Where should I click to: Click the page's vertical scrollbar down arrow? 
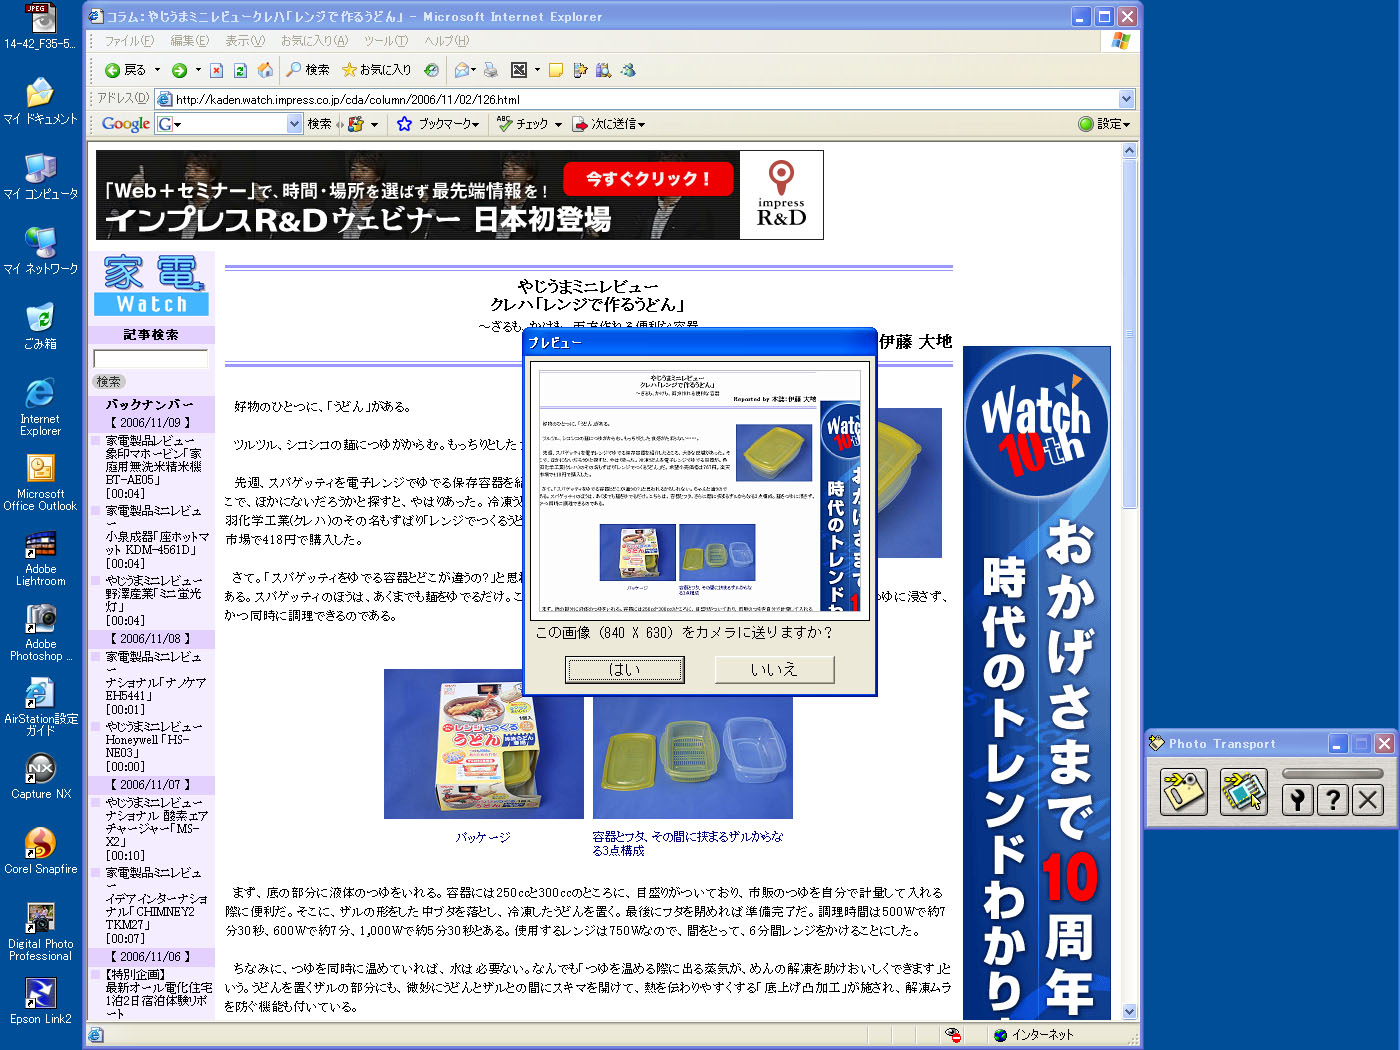[1130, 1011]
